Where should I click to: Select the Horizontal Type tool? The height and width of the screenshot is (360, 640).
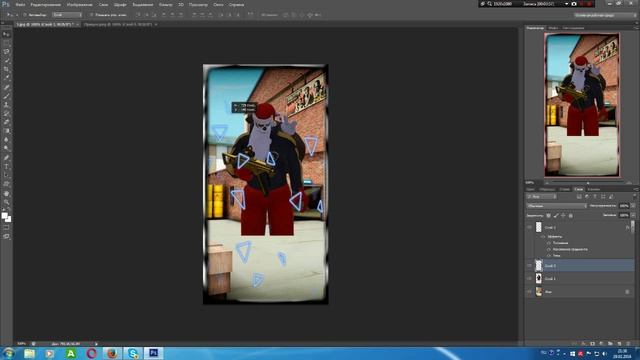[6, 166]
